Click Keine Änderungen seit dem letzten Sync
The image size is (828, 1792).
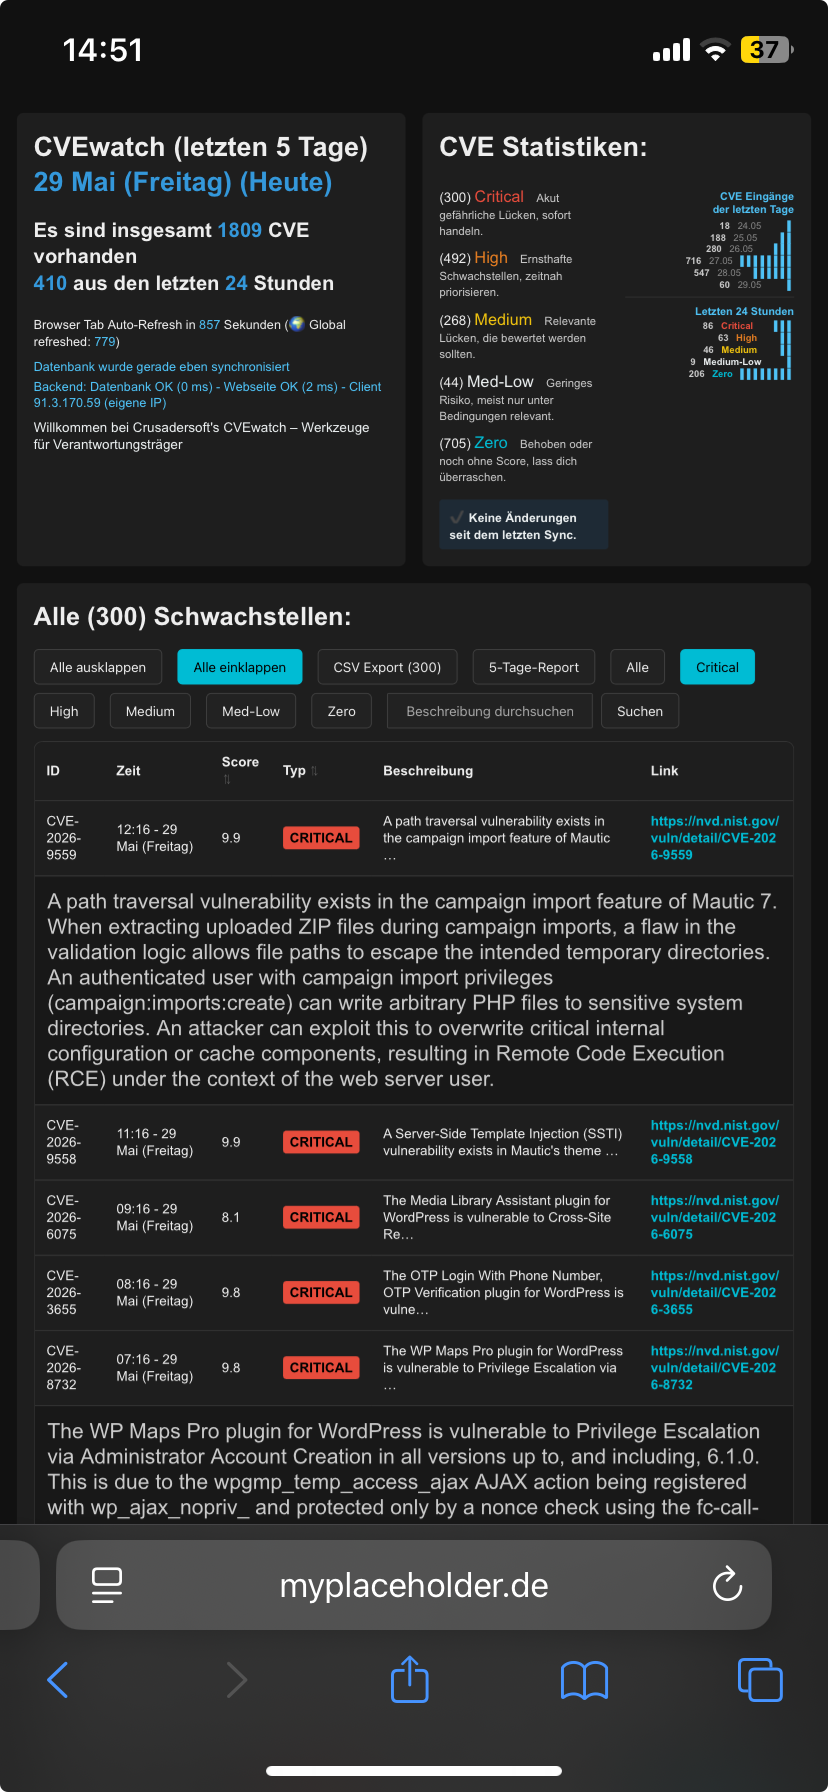pos(524,525)
